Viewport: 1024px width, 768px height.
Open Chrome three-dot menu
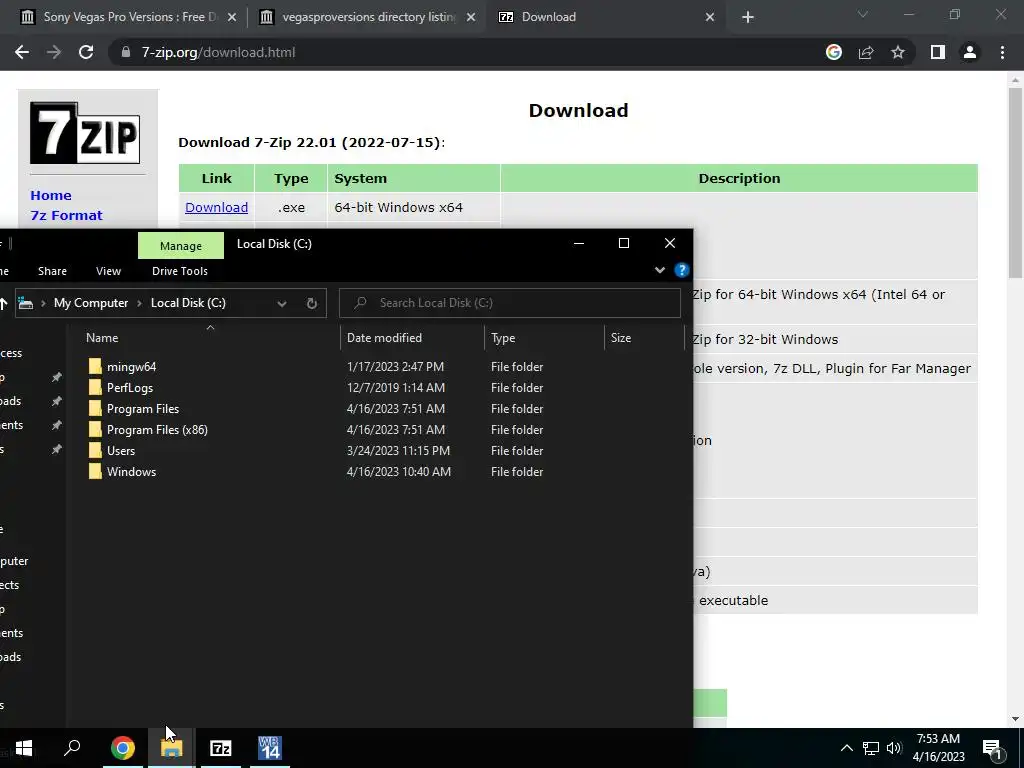tap(1002, 52)
